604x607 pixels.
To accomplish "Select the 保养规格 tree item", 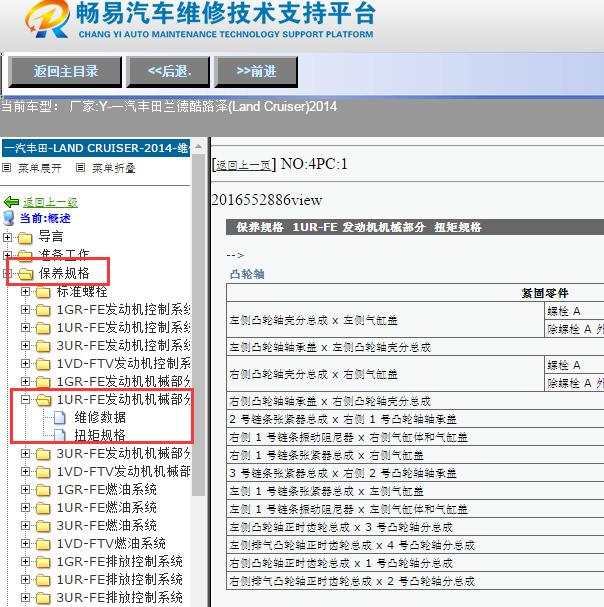I will (x=64, y=273).
